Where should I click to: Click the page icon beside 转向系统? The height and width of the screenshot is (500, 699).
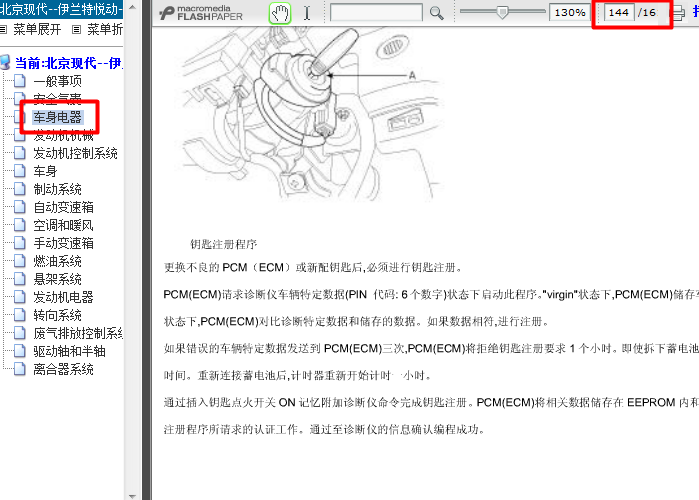[20, 315]
